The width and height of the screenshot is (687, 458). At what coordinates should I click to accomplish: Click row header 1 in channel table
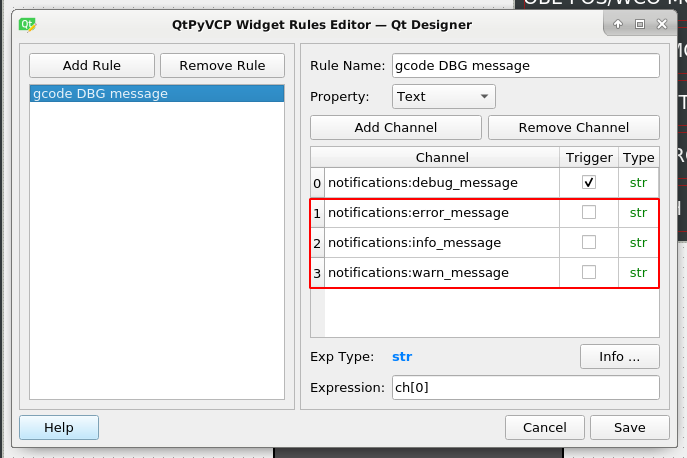317,213
